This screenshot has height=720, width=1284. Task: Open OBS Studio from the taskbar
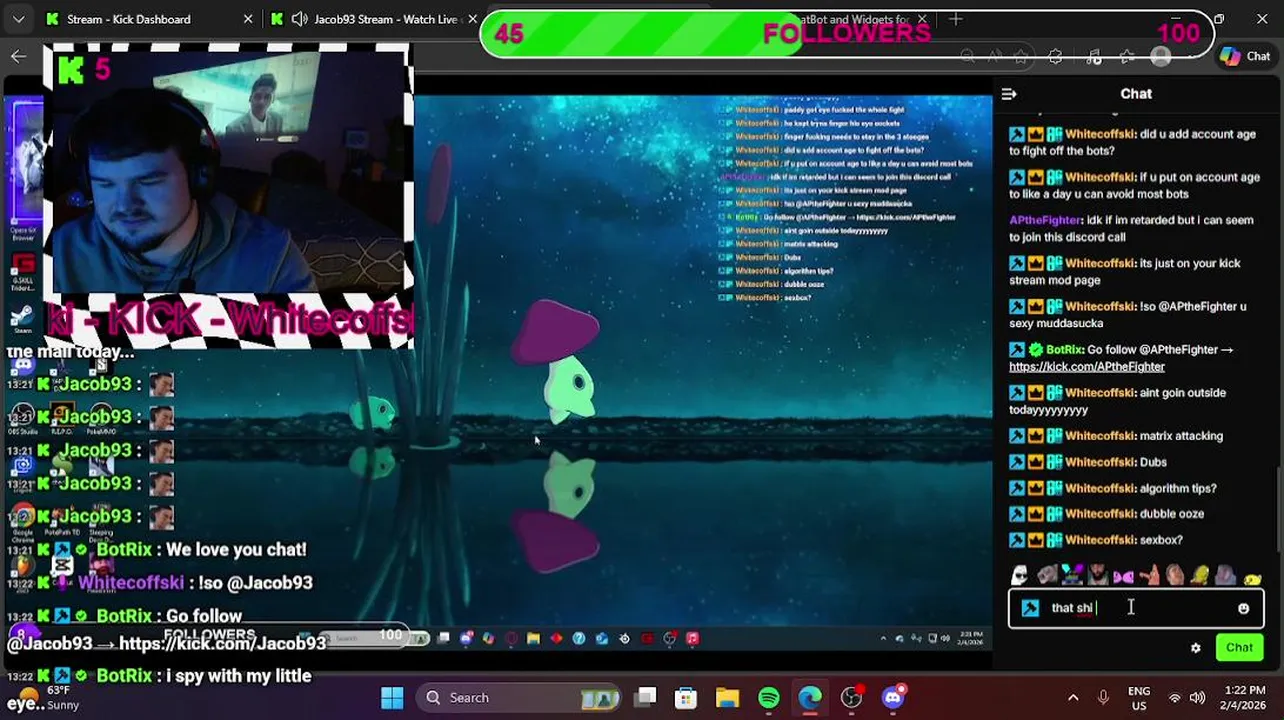pos(852,698)
